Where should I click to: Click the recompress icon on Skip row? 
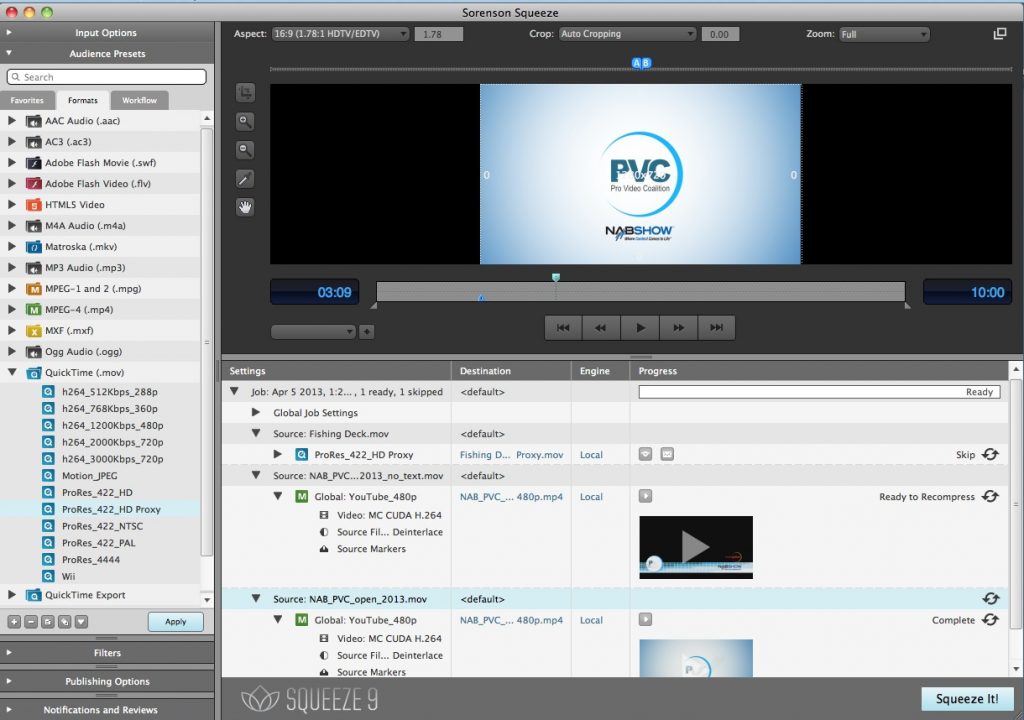pyautogui.click(x=990, y=454)
